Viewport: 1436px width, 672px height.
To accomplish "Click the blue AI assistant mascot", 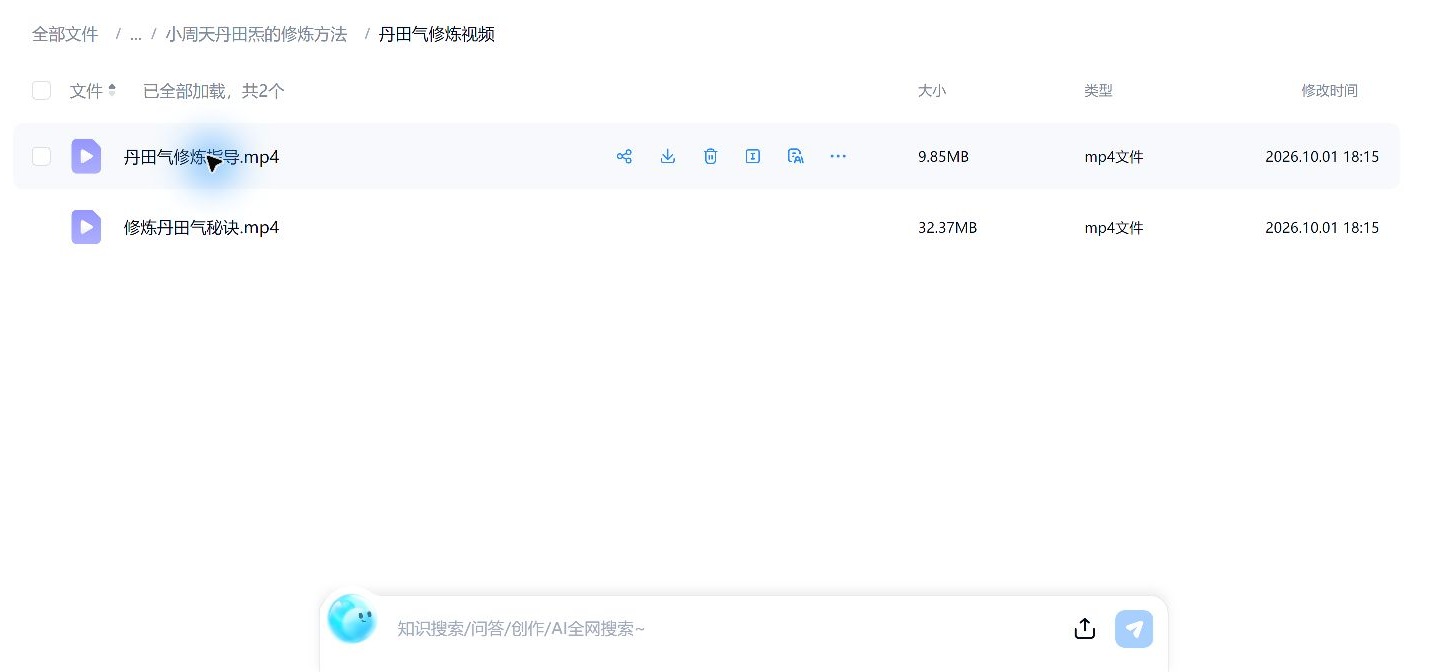I will tap(352, 618).
